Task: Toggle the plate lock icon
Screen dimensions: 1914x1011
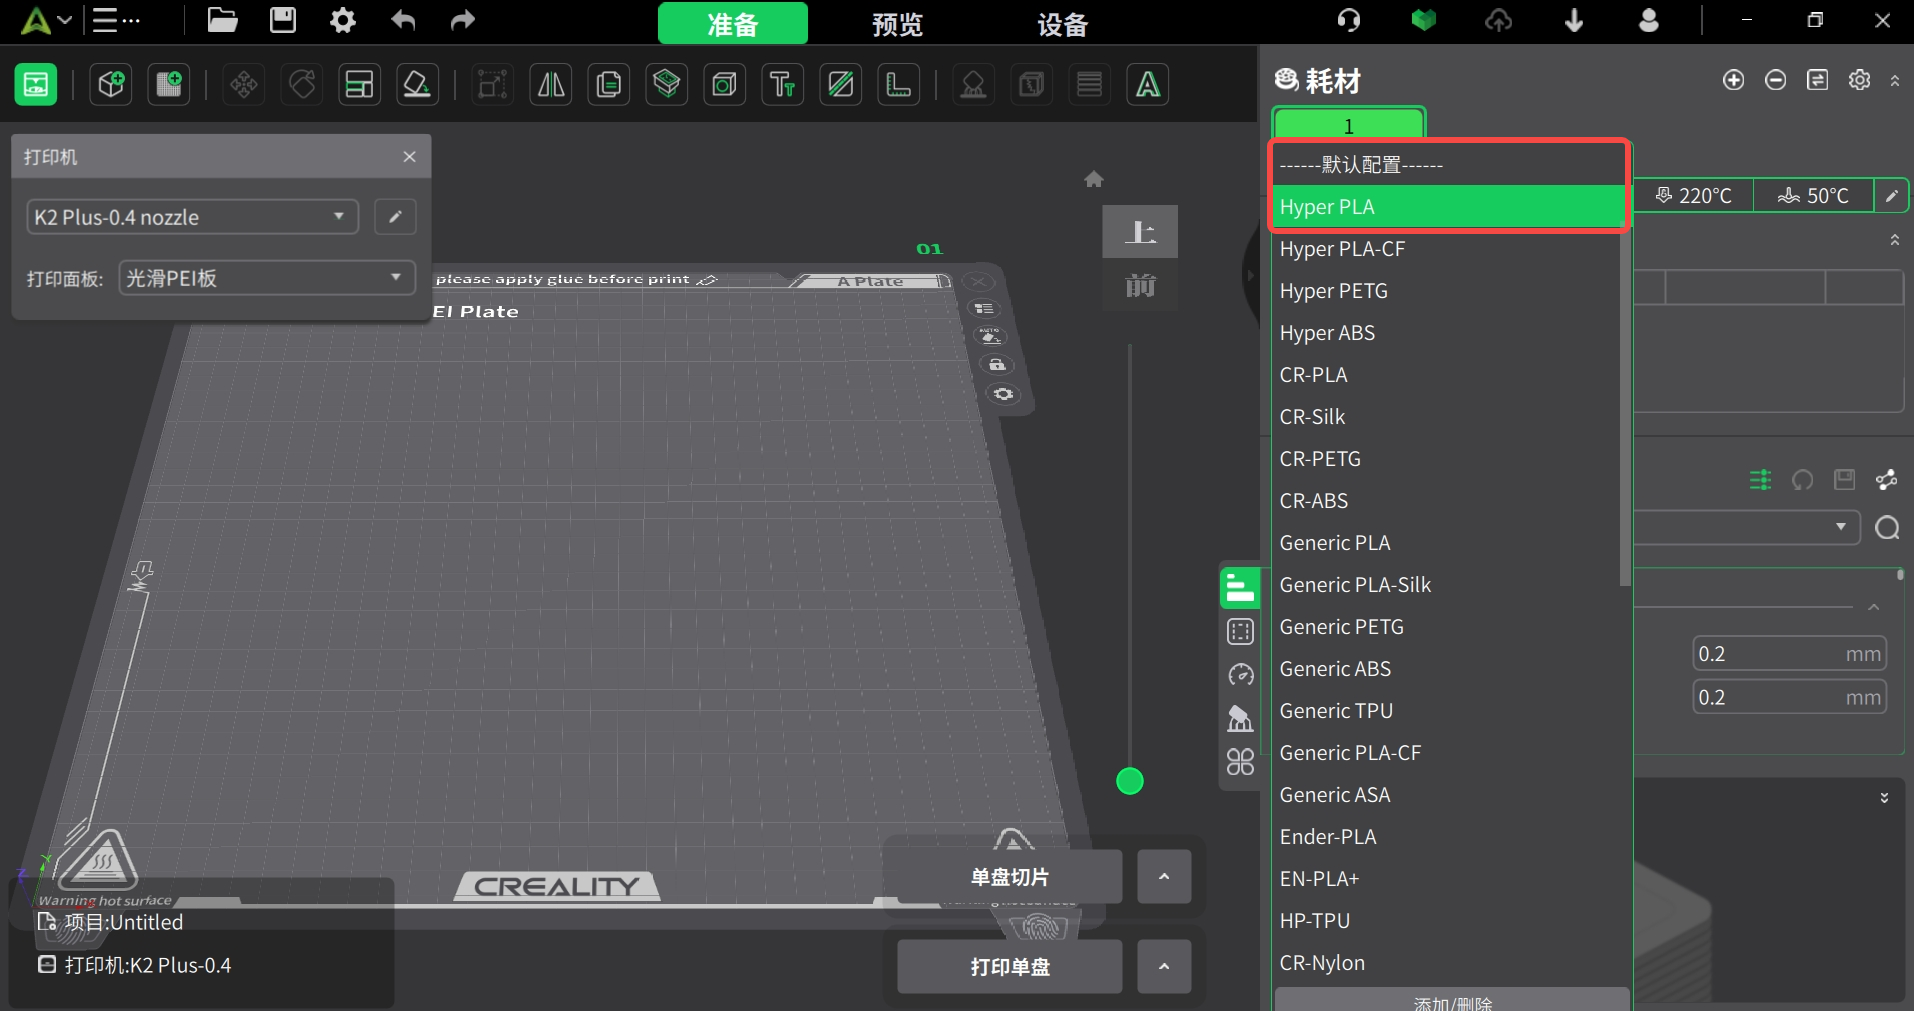Action: [997, 365]
